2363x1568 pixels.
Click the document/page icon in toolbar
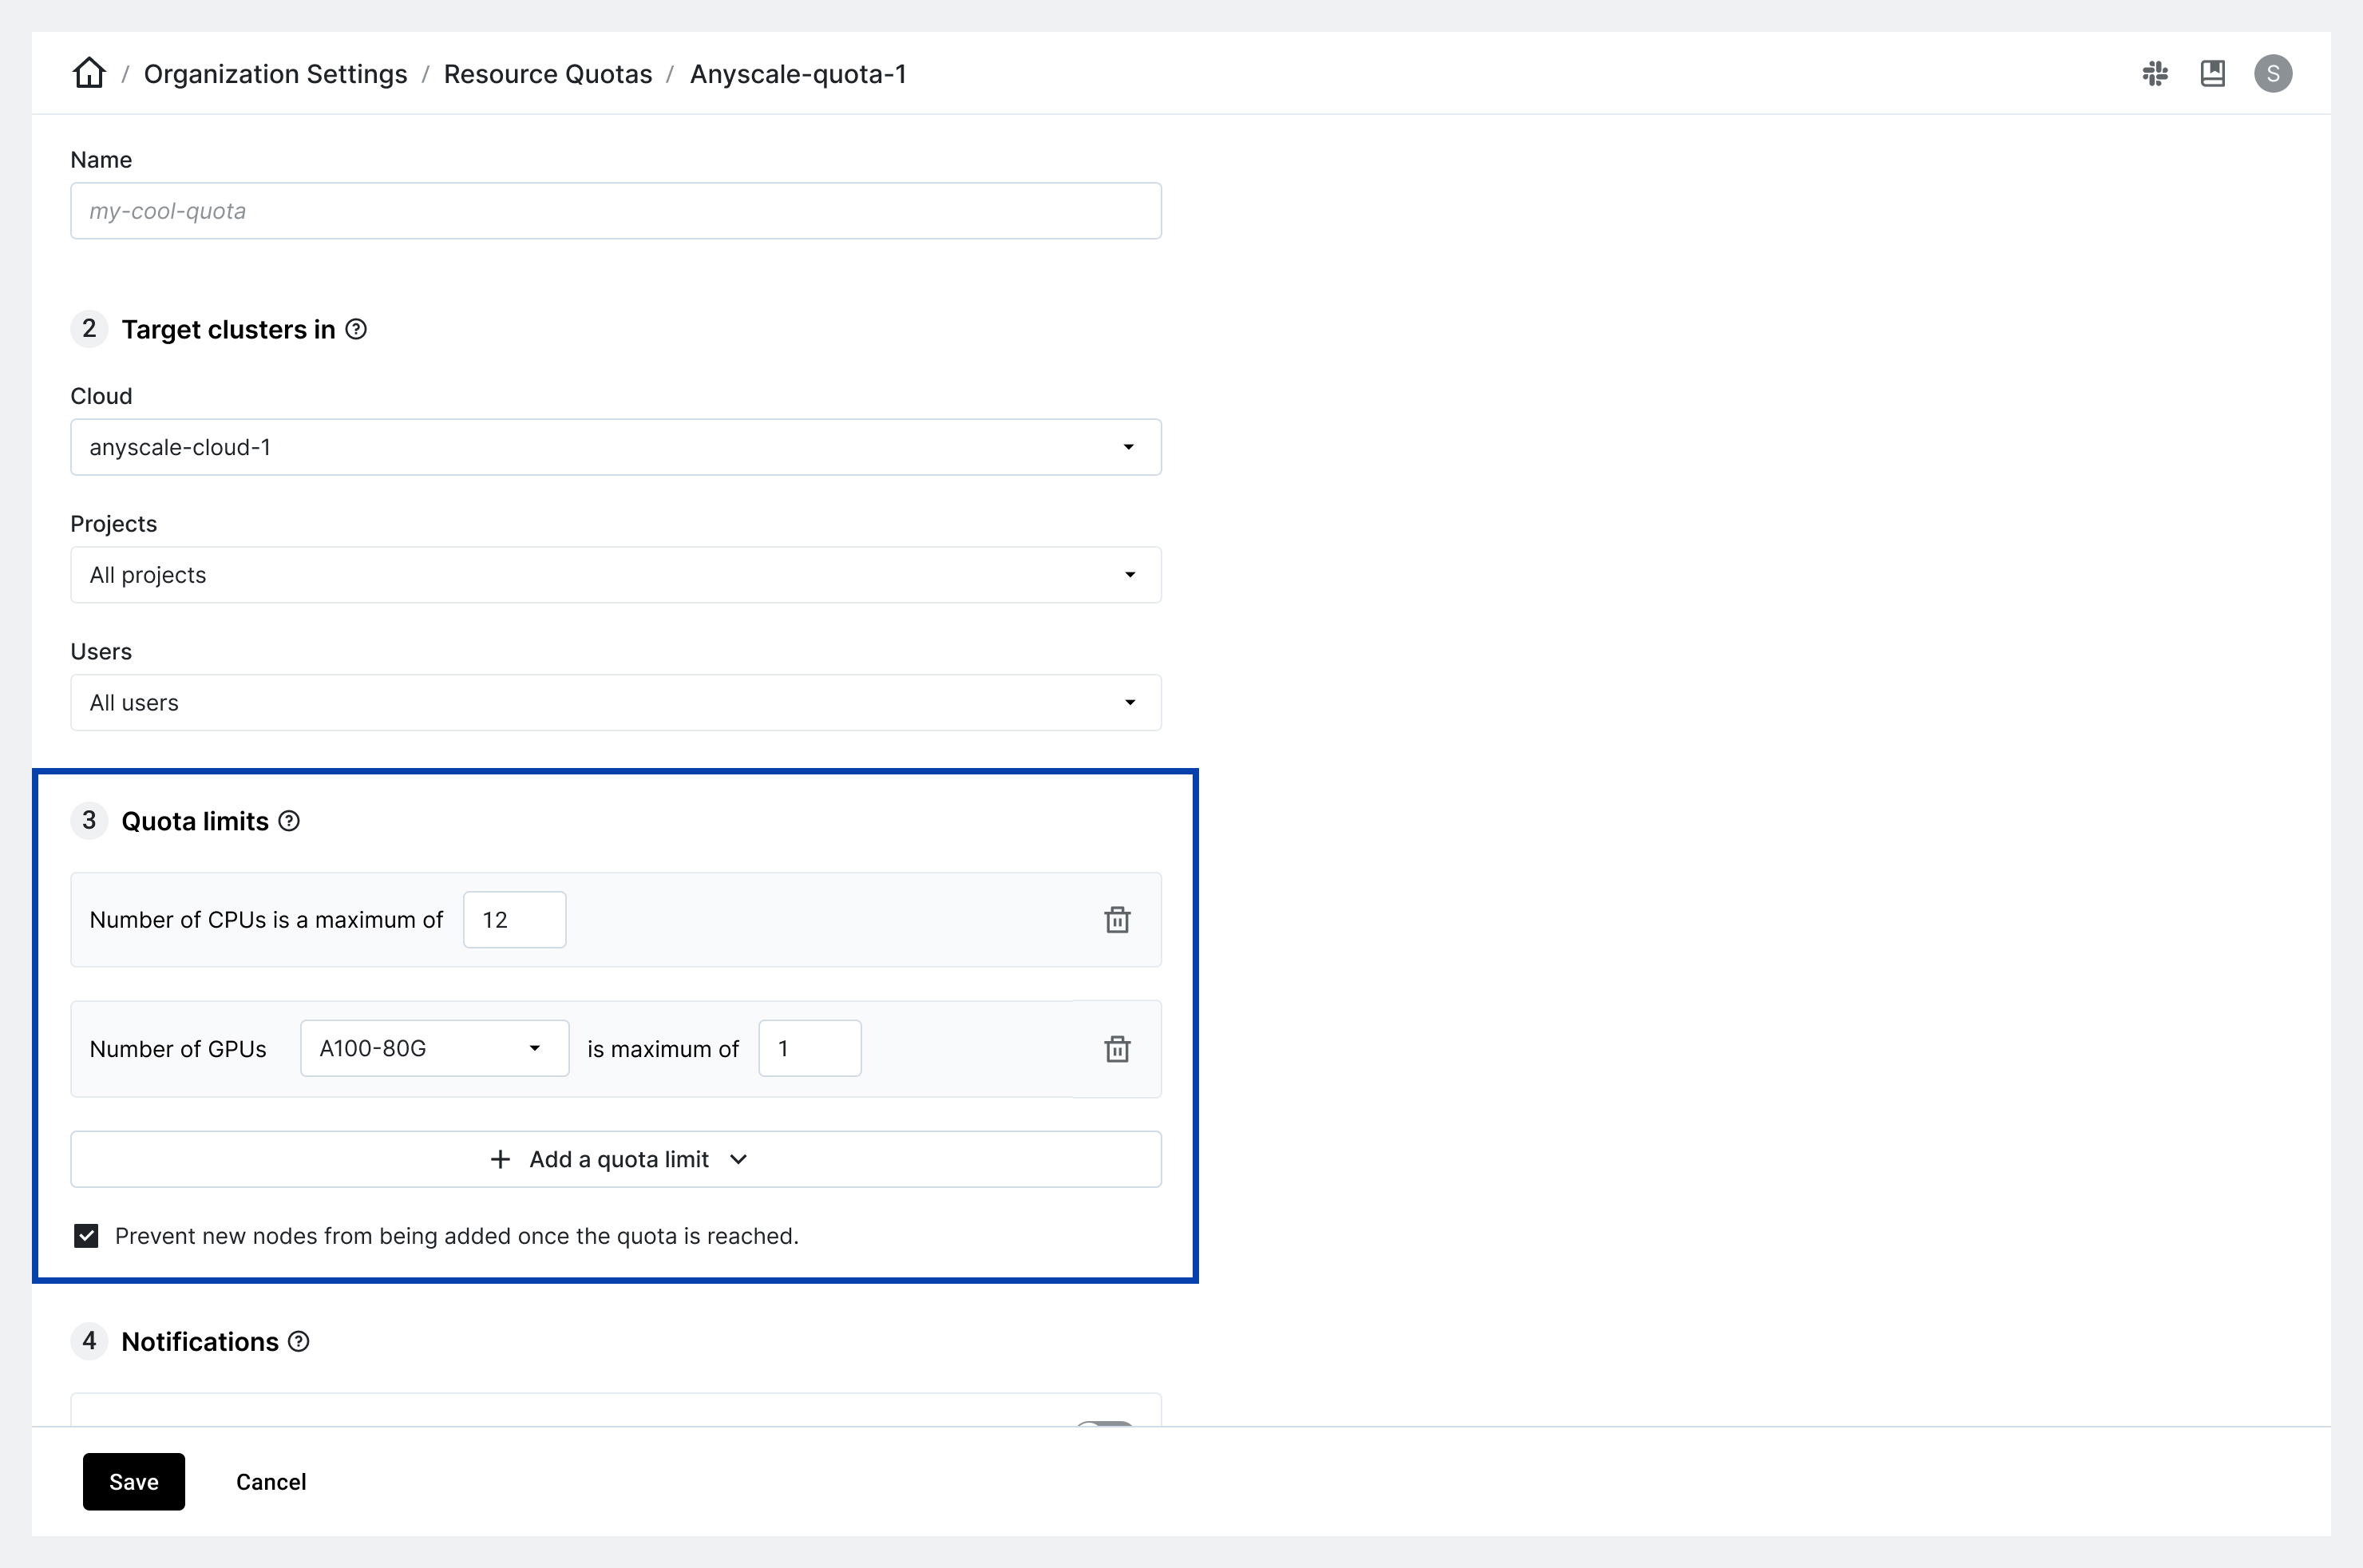tap(2213, 72)
